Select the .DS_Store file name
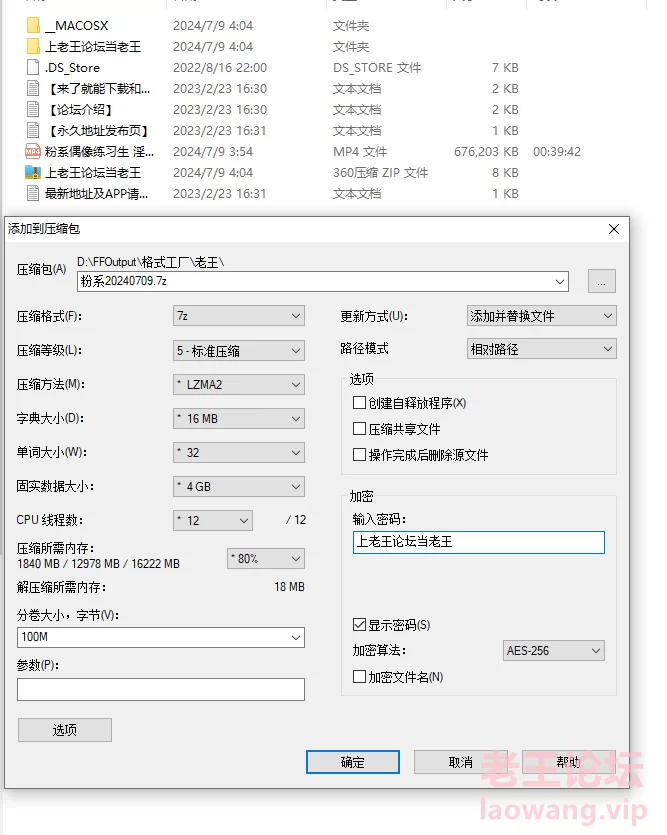Image resolution: width=667 pixels, height=835 pixels. tap(72, 68)
